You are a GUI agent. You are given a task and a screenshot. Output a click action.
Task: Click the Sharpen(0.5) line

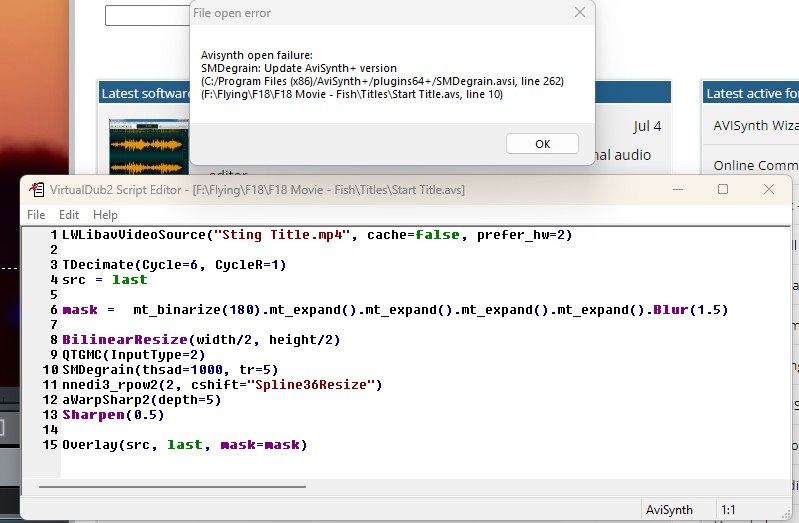click(113, 415)
